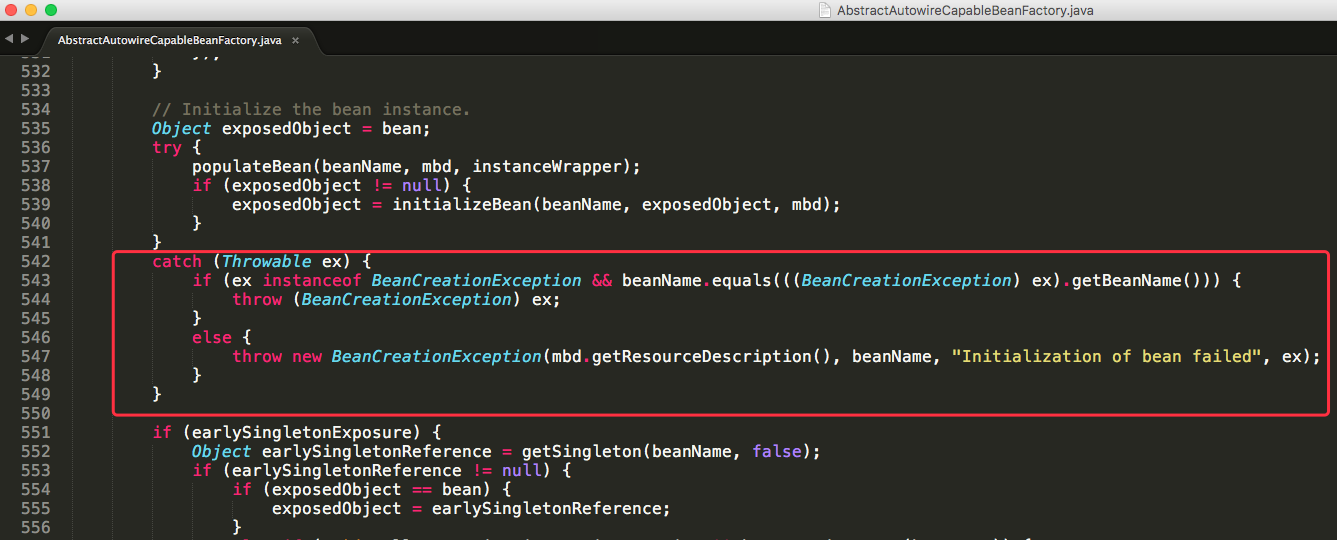Close the AbstractAutowireCapableBeanFactory.java tab
1337x540 pixels.
tap(295, 41)
